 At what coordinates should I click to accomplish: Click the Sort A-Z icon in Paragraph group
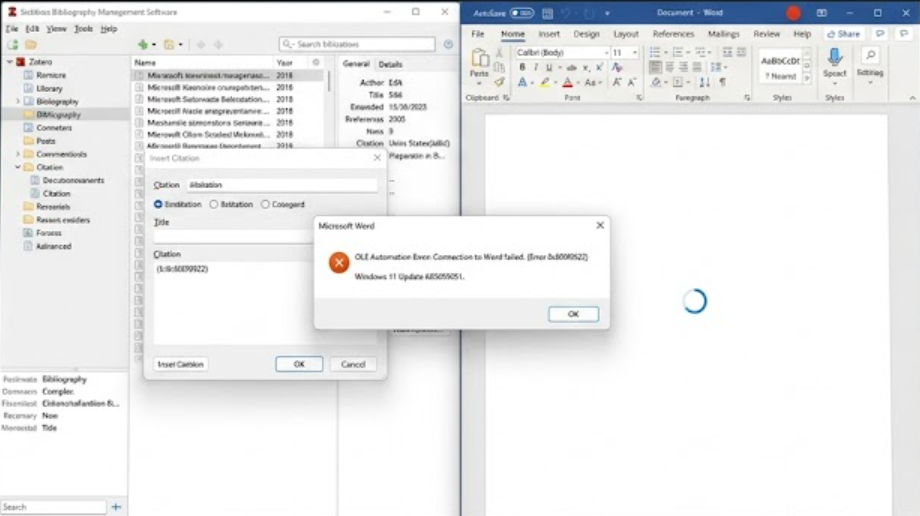point(705,83)
